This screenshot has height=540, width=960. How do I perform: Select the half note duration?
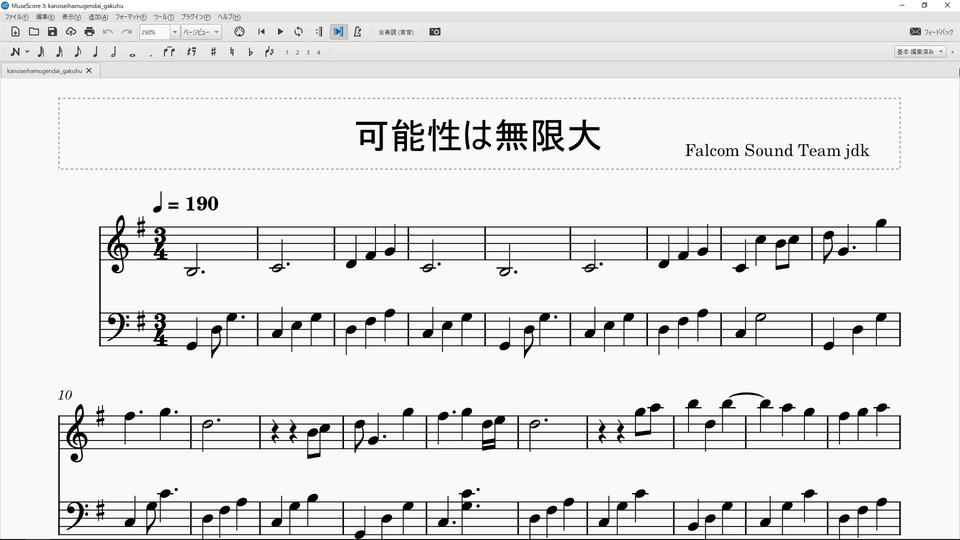tap(114, 52)
